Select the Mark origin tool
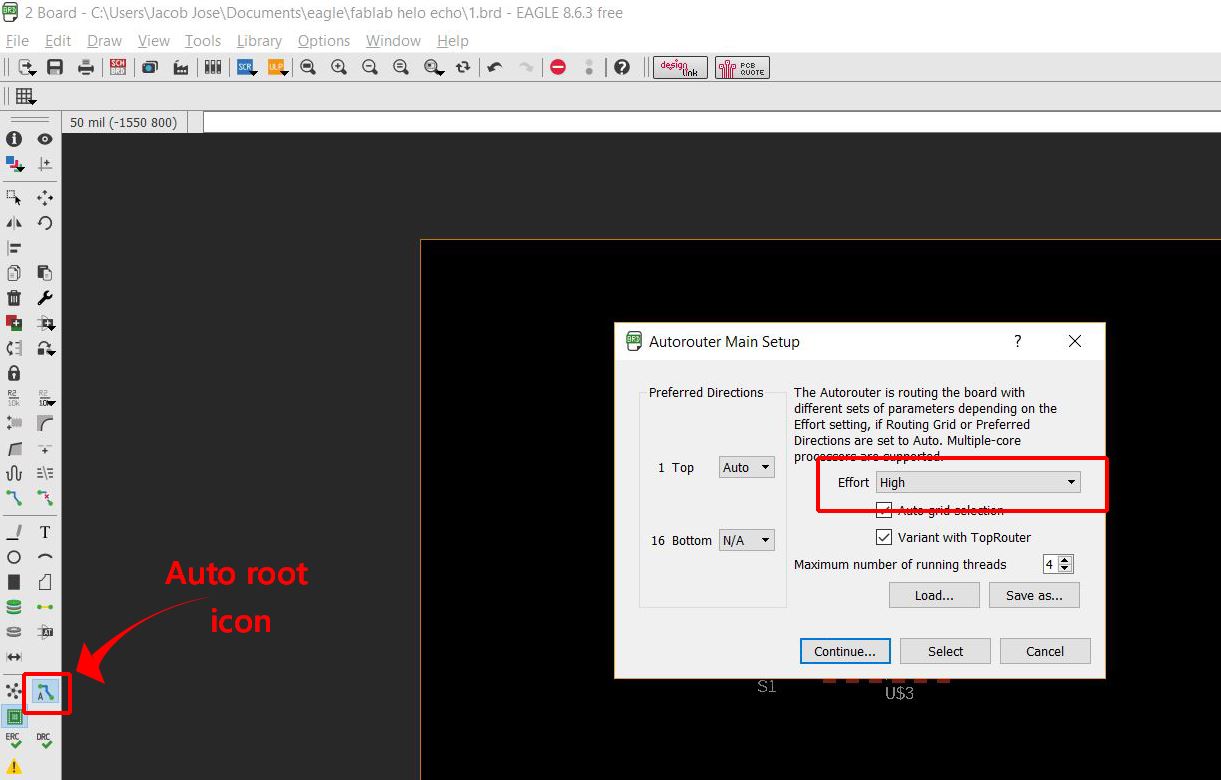This screenshot has height=780, width=1221. pos(45,164)
